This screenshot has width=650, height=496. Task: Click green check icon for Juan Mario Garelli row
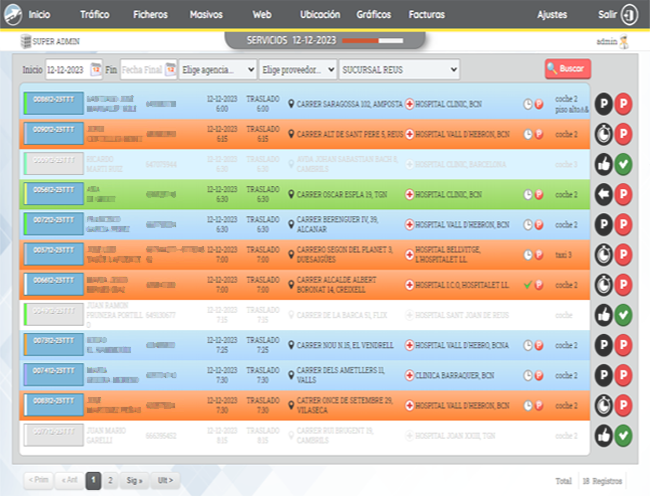click(x=623, y=436)
